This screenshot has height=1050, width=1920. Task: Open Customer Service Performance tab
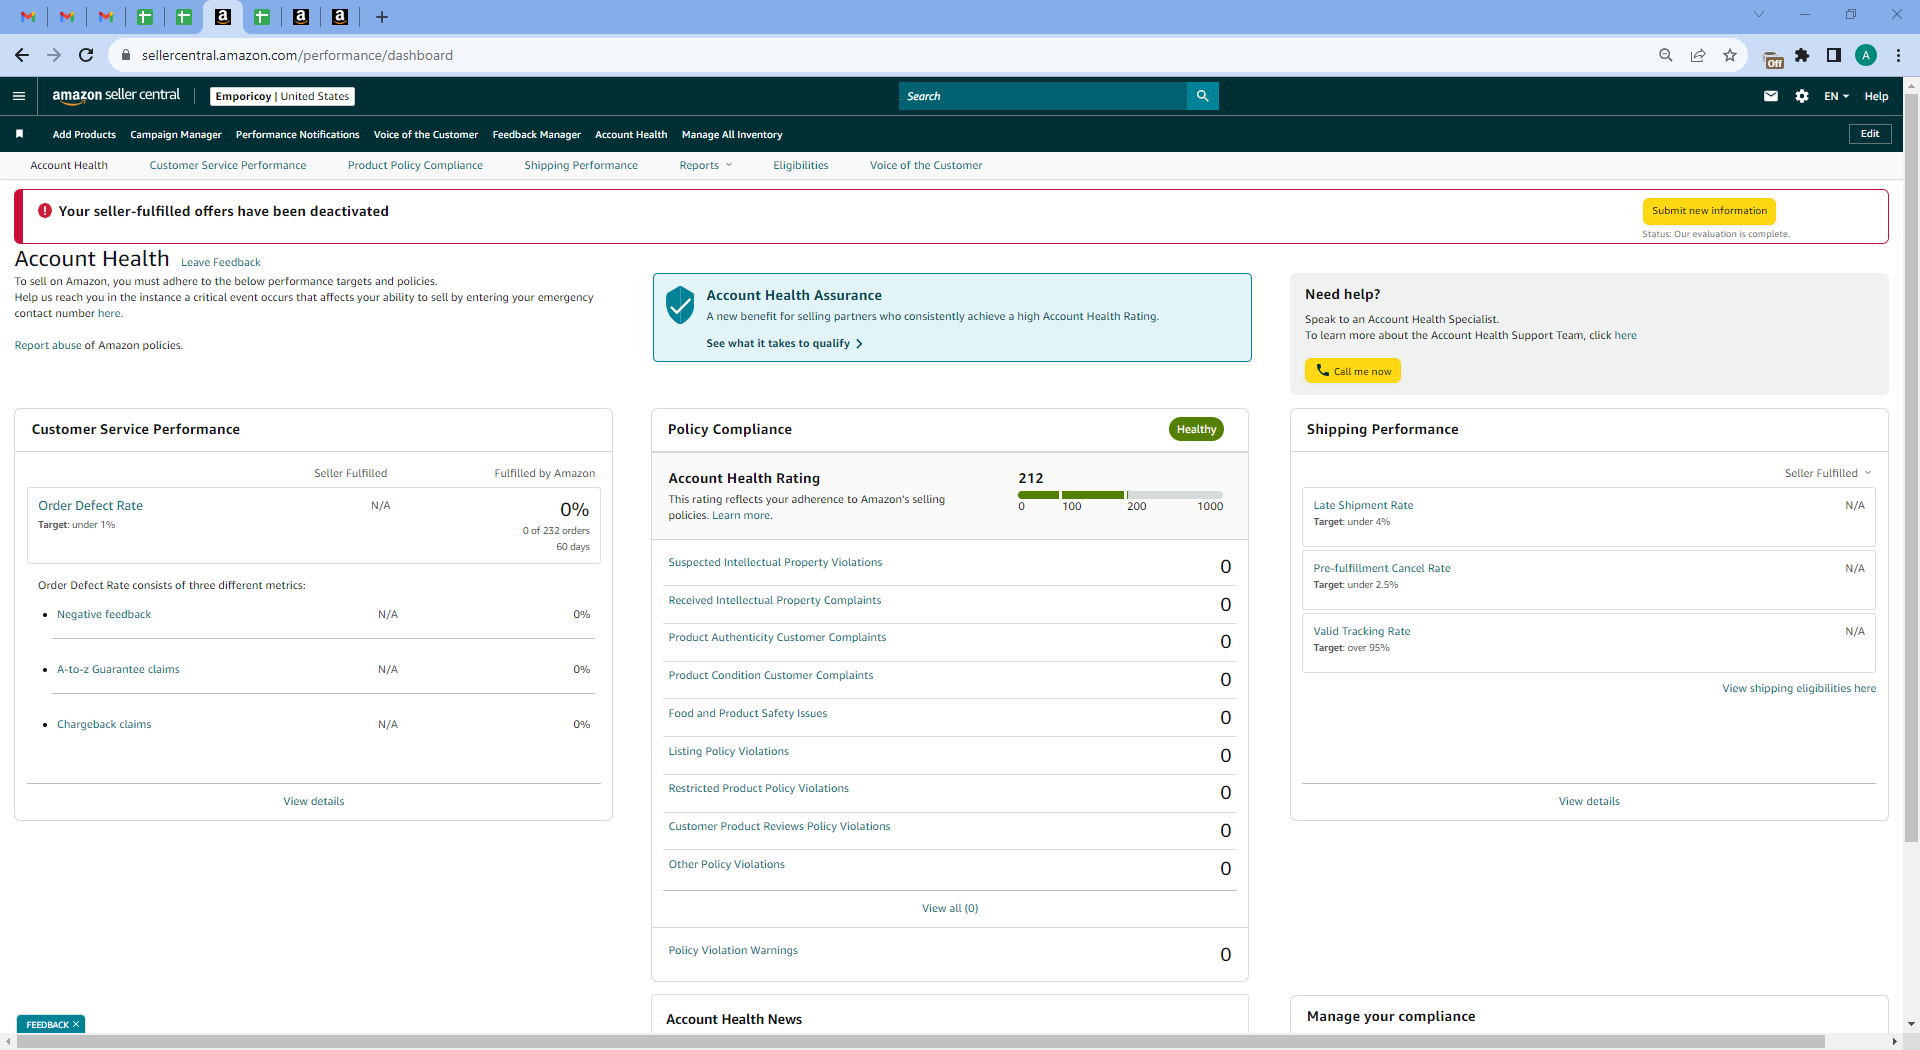(x=228, y=165)
